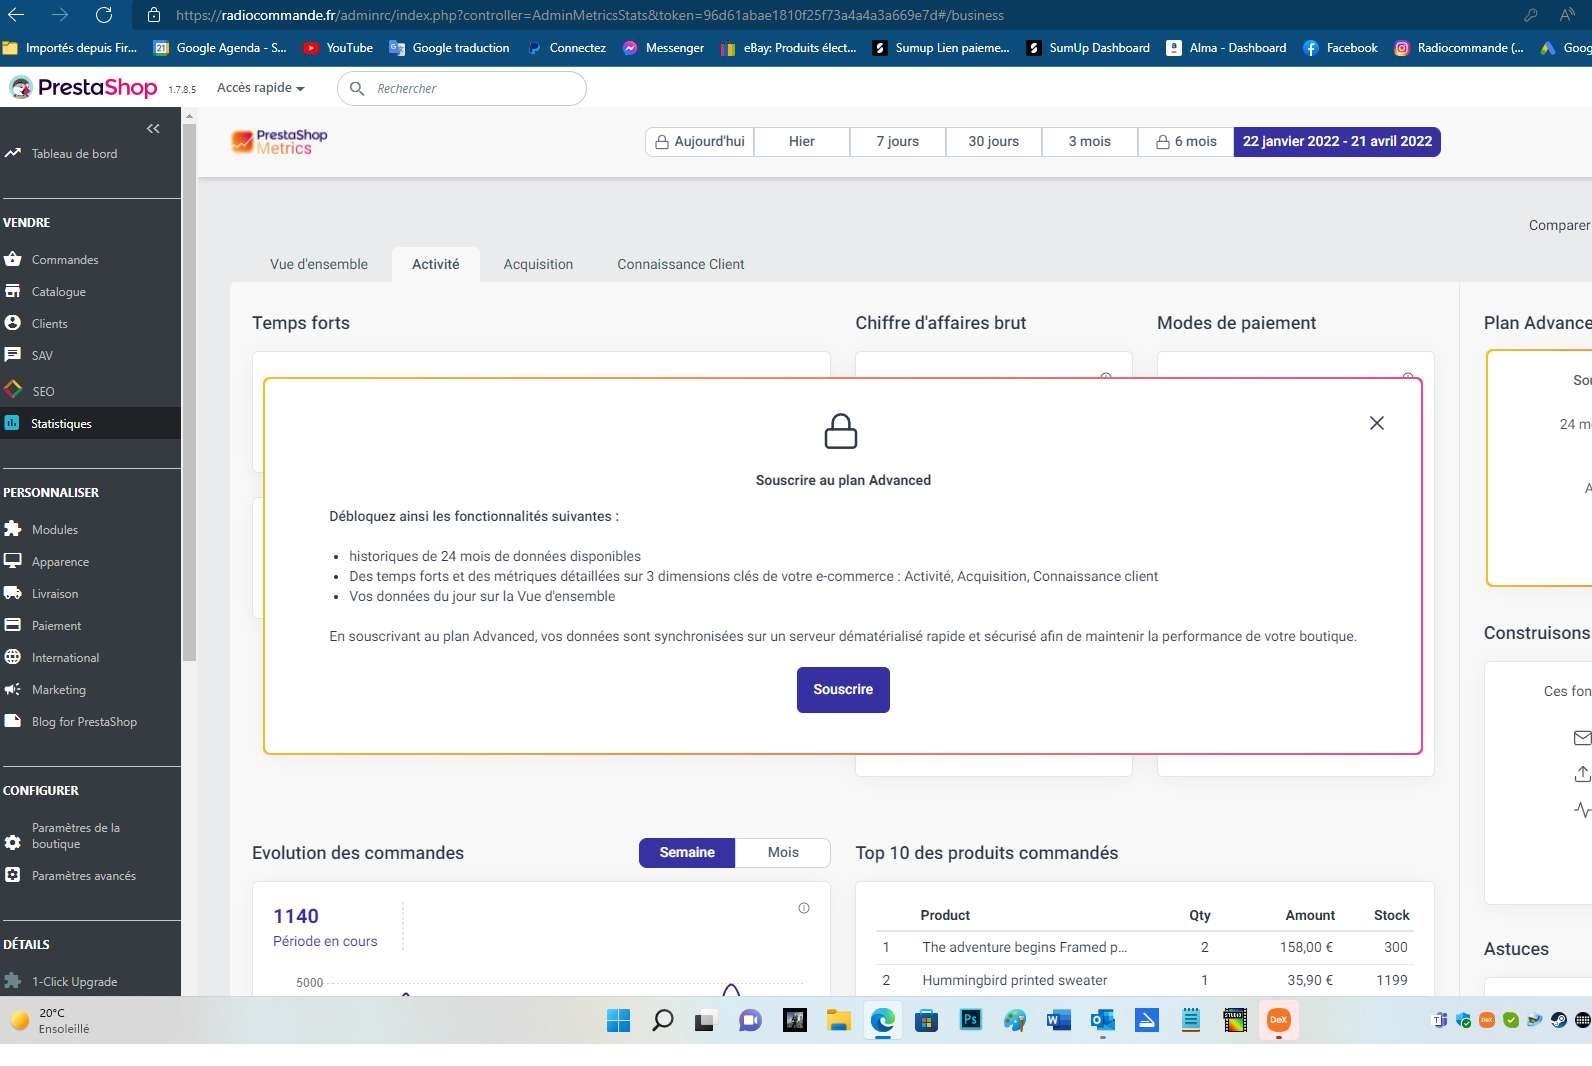
Task: Close the Souscrire au plan Advanced dialog
Action: click(1377, 423)
